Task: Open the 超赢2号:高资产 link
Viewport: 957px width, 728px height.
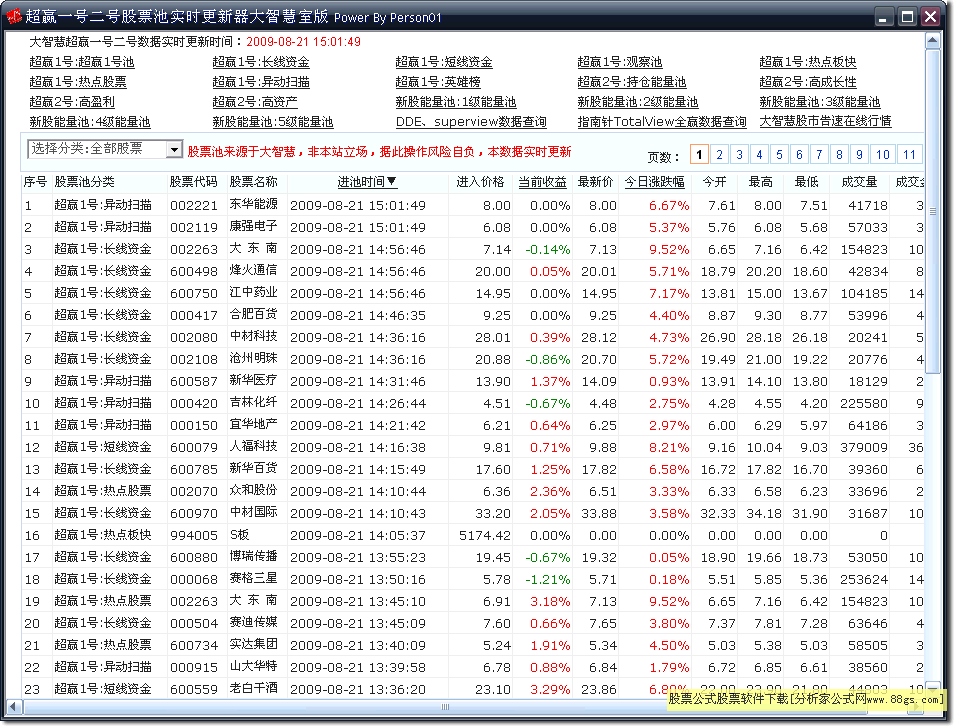Action: coord(255,102)
